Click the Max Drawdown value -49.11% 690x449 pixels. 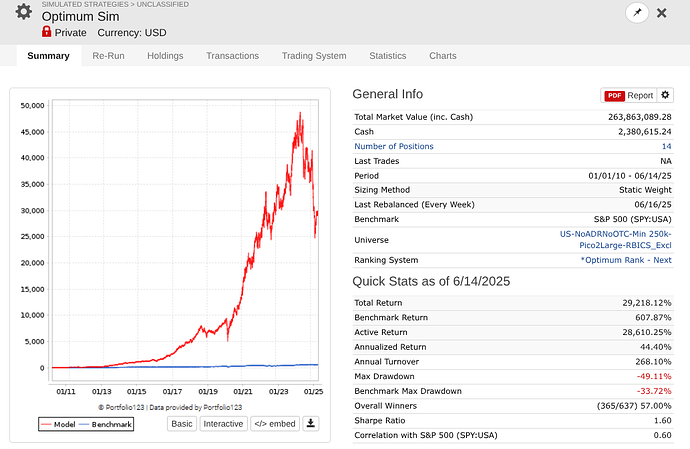(654, 376)
